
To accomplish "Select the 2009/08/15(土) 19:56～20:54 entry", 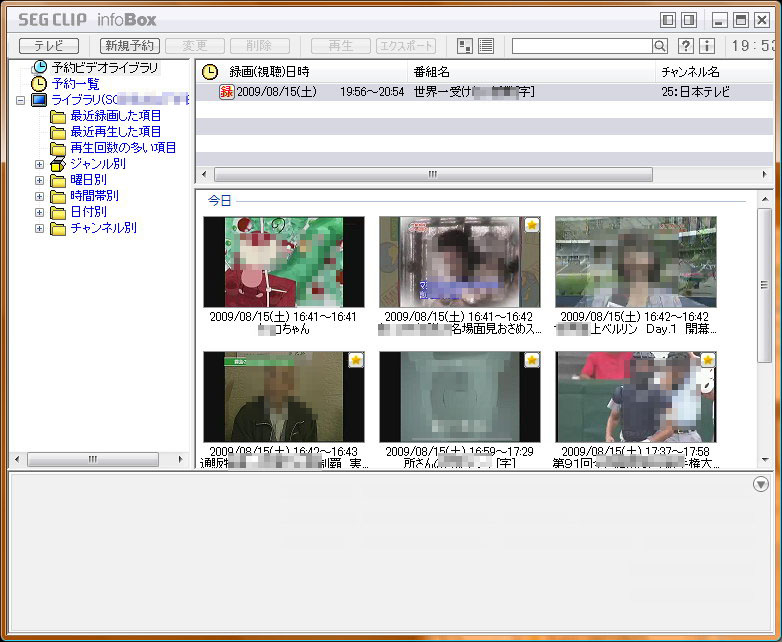I will 320,92.
